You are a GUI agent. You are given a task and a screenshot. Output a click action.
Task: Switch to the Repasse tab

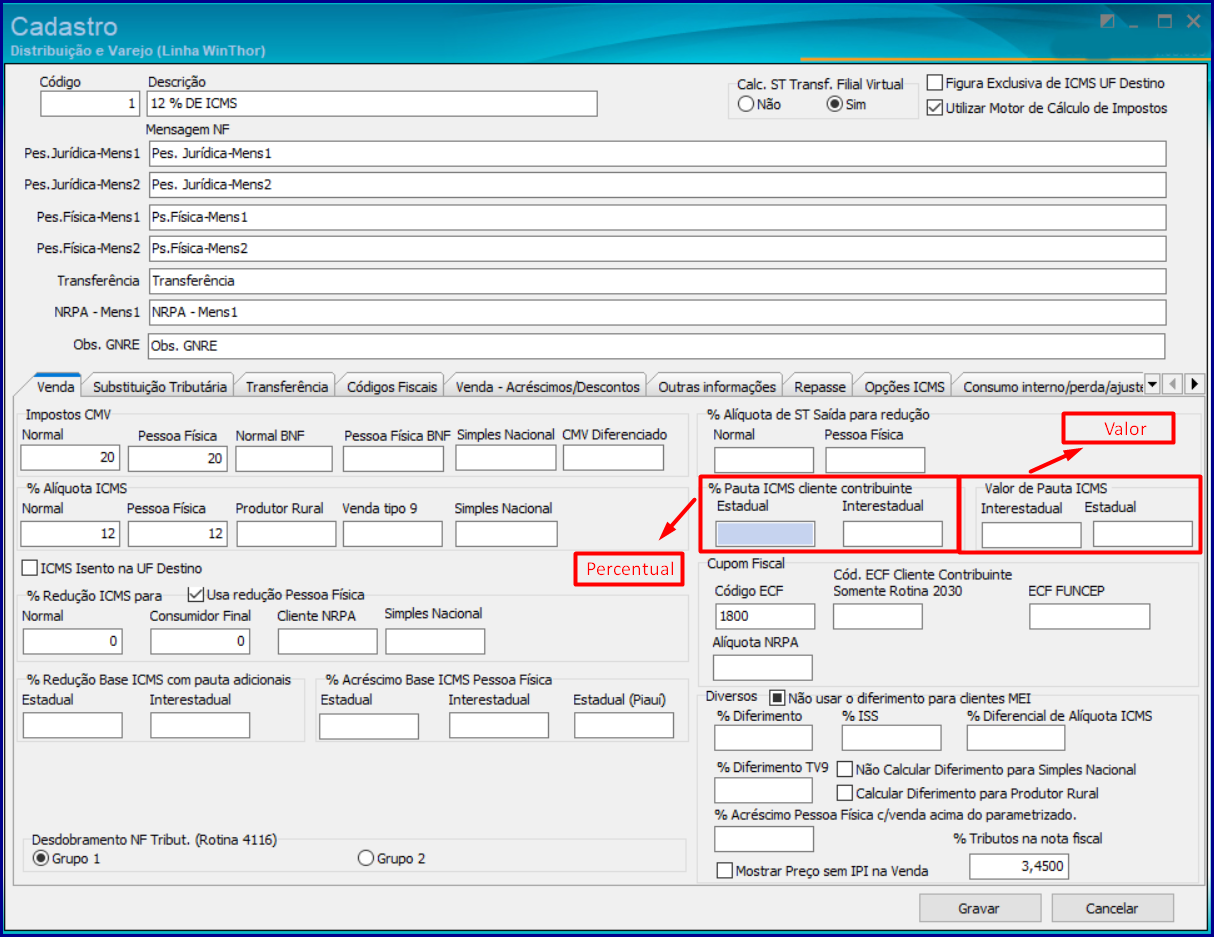[x=820, y=386]
